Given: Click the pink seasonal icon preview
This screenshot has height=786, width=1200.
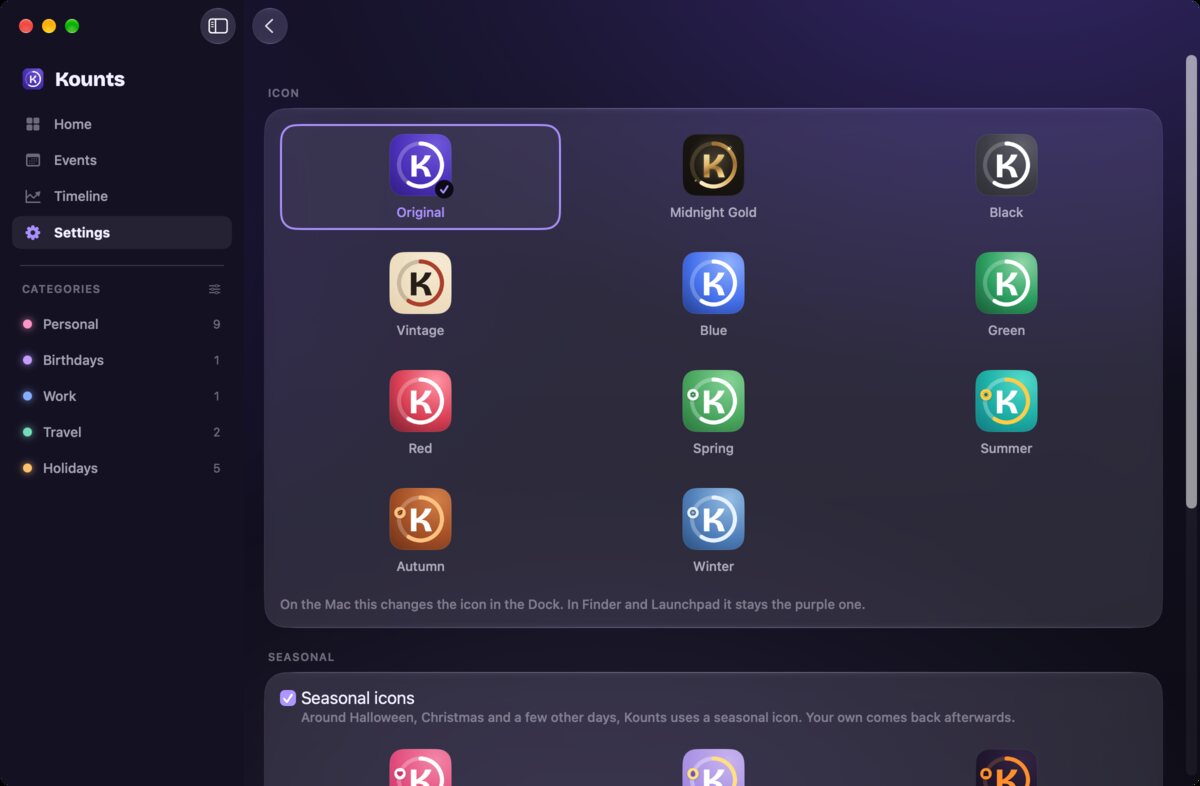Looking at the screenshot, I should tap(420, 767).
